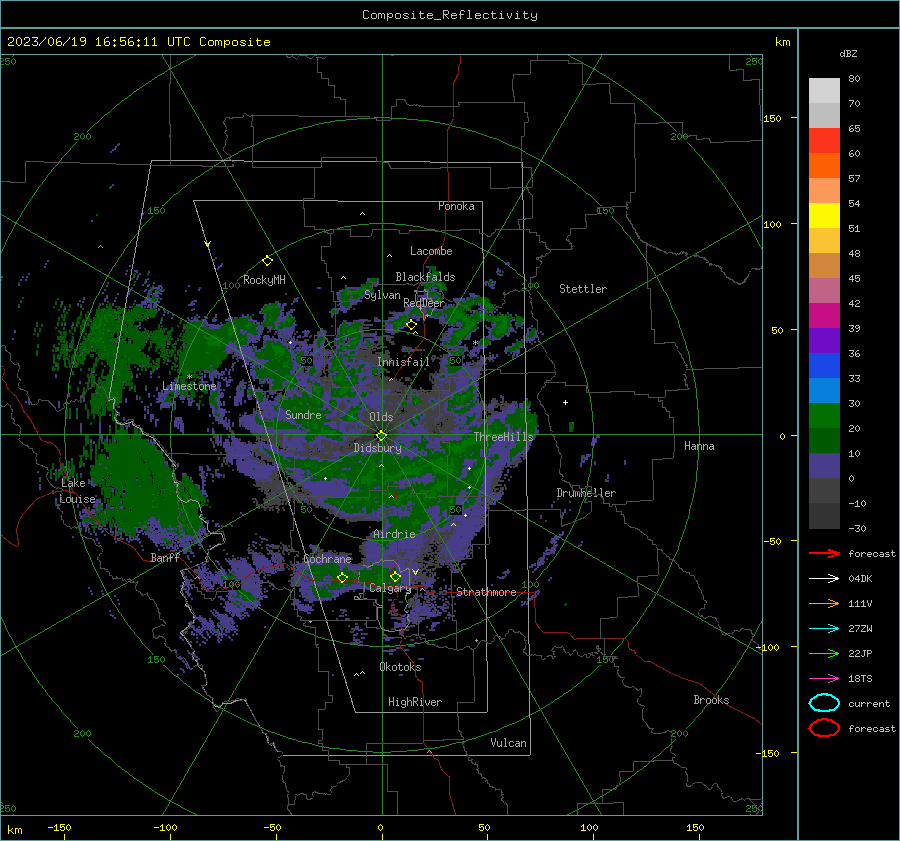
Task: Click the cyan 27ZW arrow icon
Action: [x=824, y=629]
